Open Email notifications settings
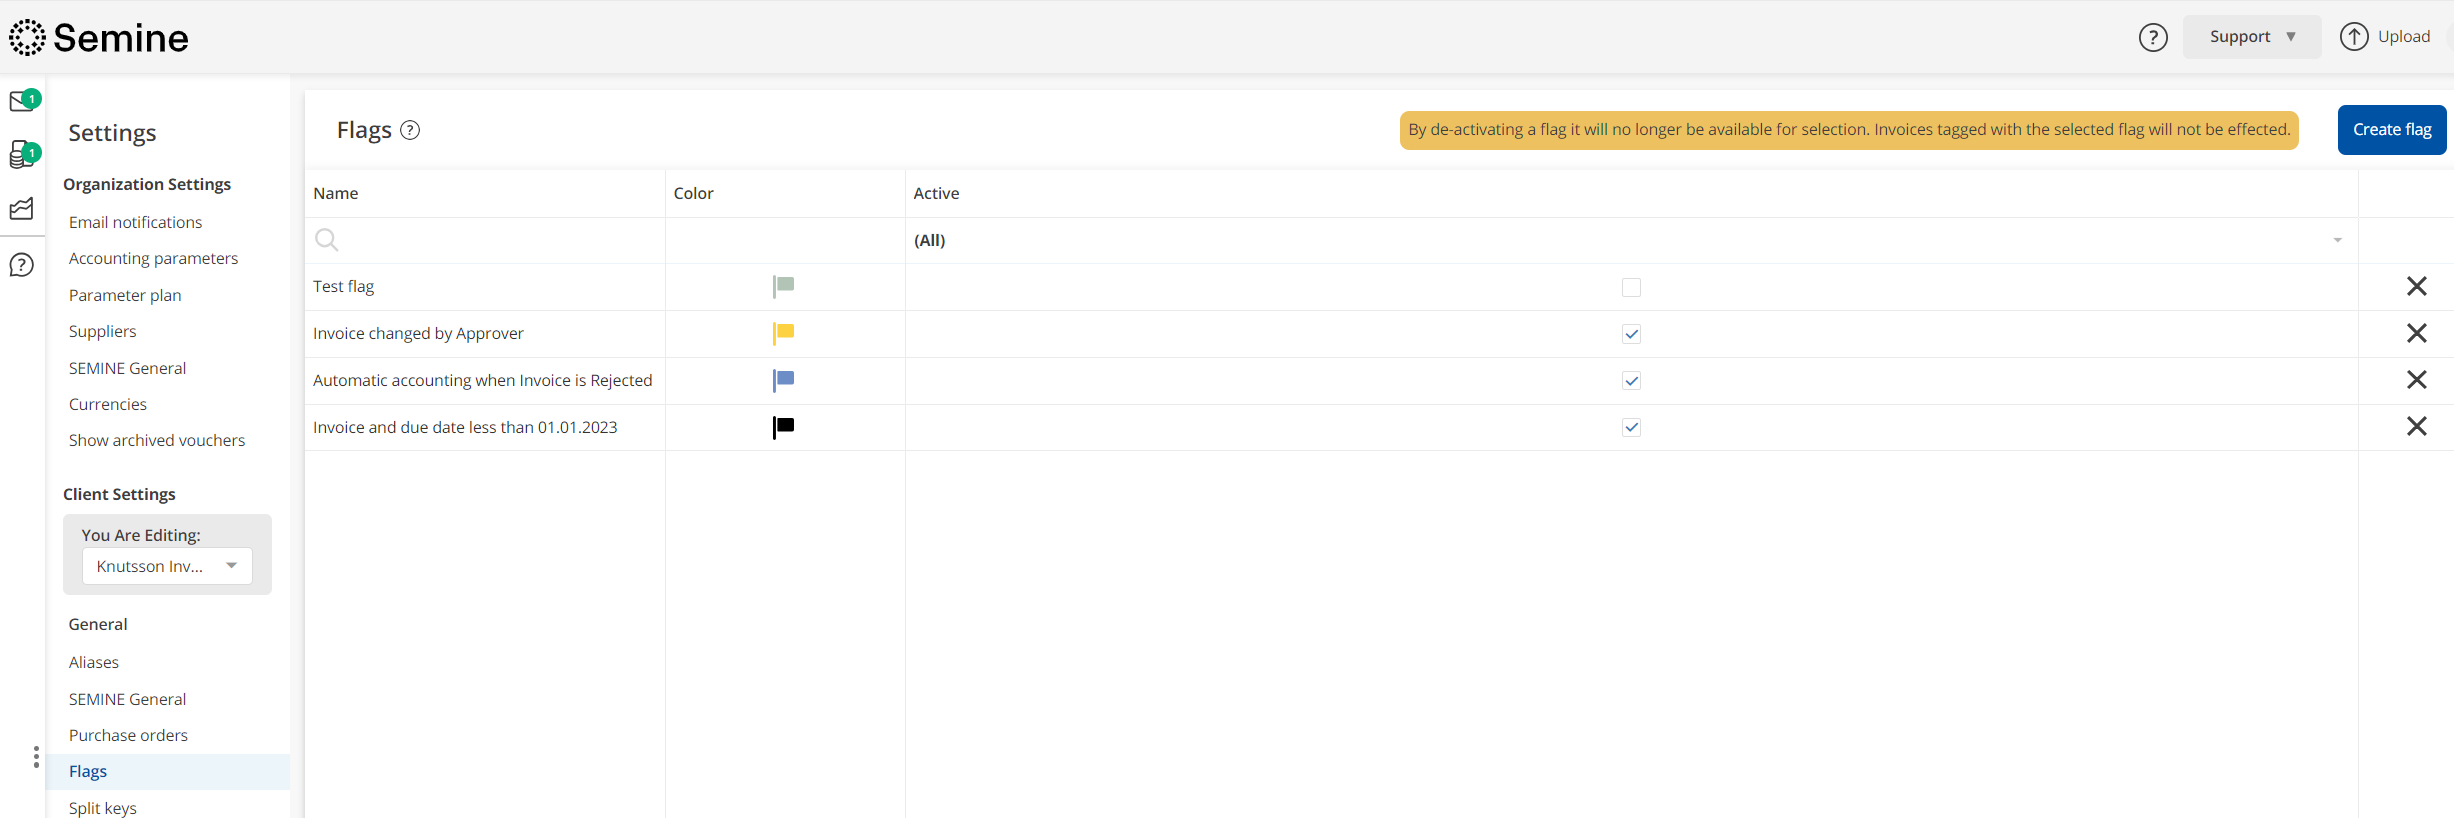 [135, 222]
